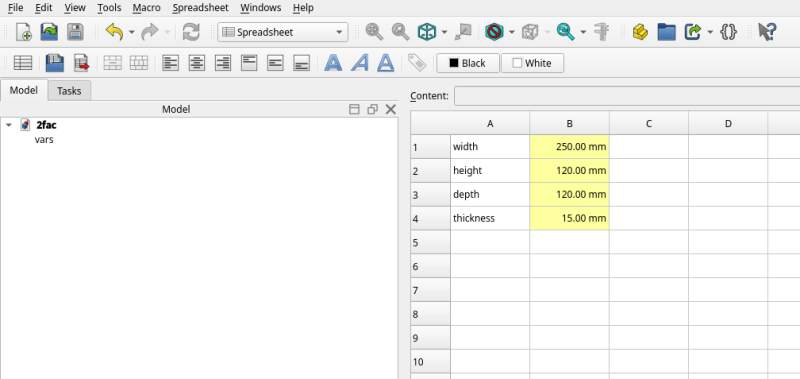This screenshot has width=800, height=379.
Task: Undo the last action
Action: point(114,32)
